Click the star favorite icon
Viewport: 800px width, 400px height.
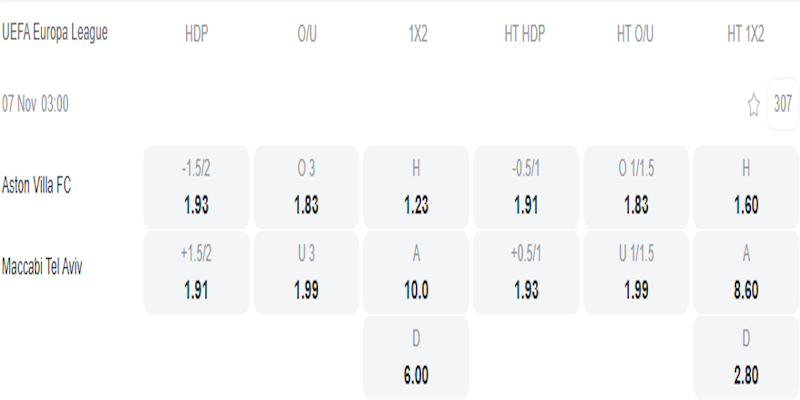click(x=754, y=105)
